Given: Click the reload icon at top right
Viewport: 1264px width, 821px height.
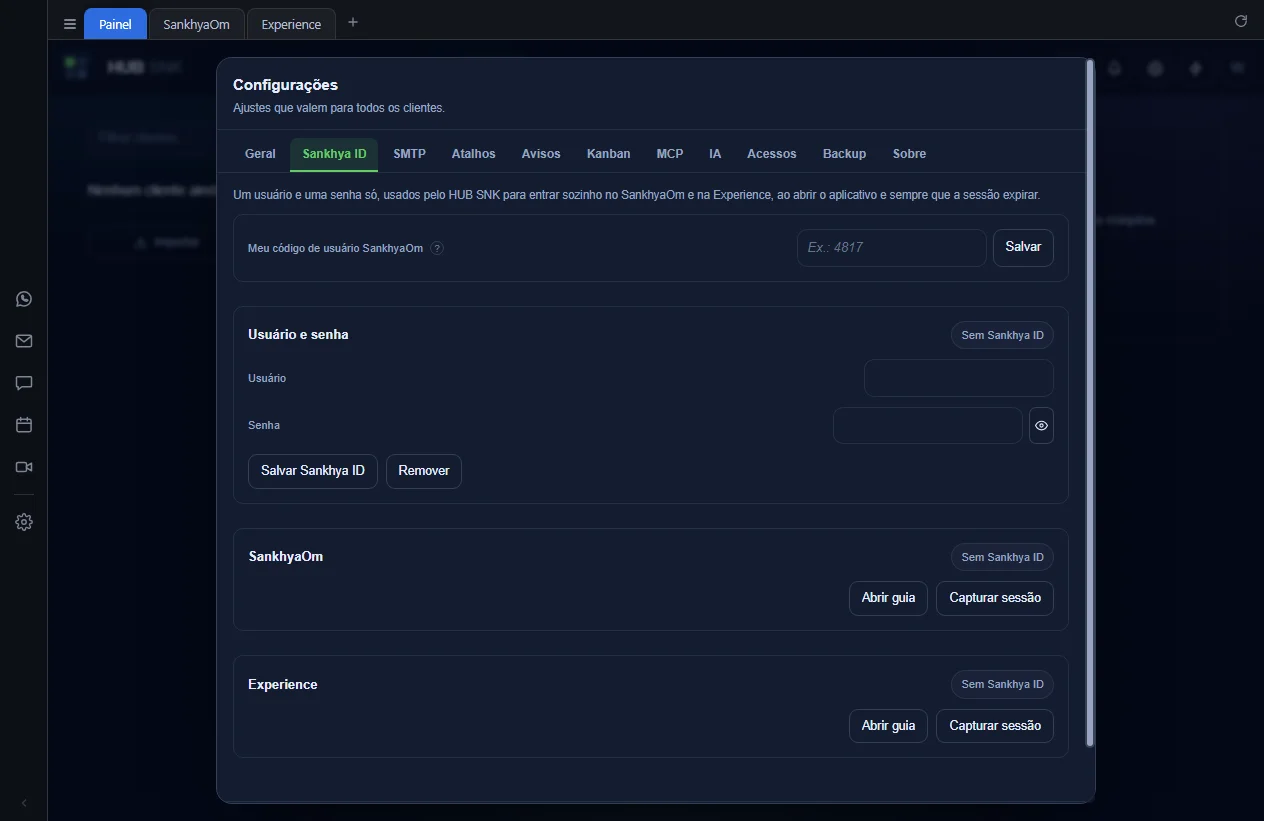Looking at the screenshot, I should pyautogui.click(x=1241, y=21).
